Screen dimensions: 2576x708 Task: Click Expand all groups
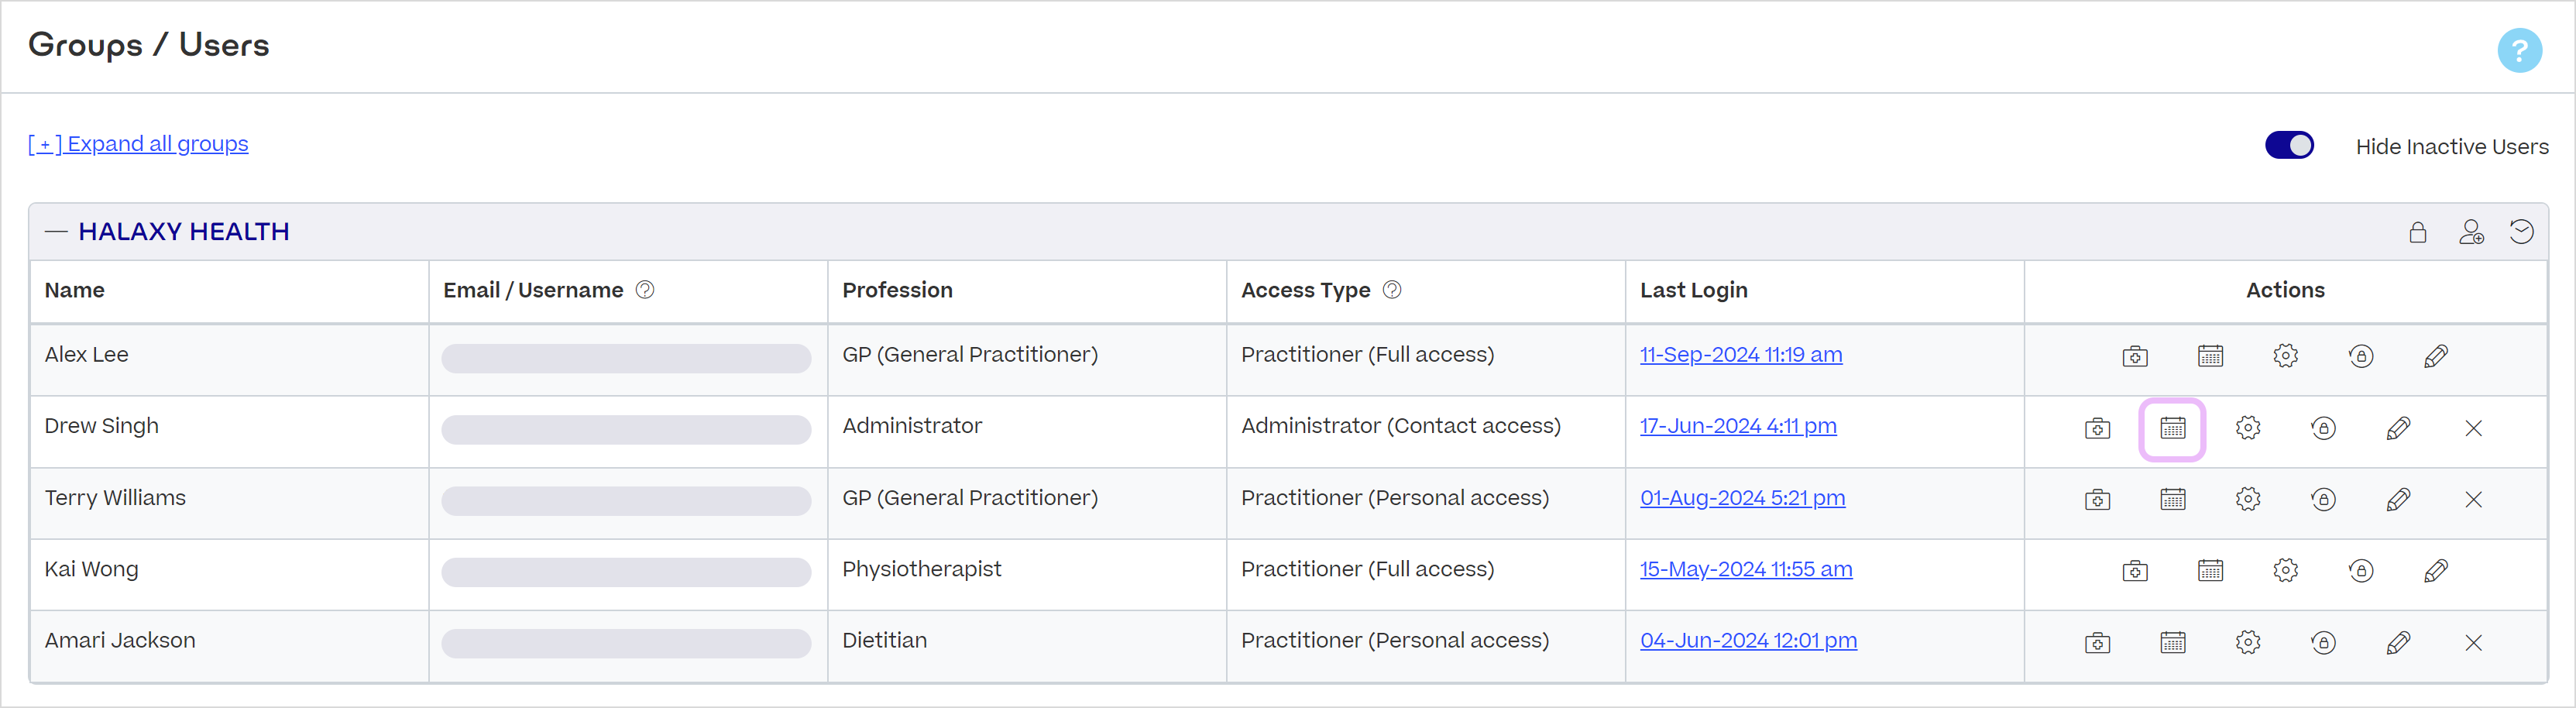coord(137,143)
